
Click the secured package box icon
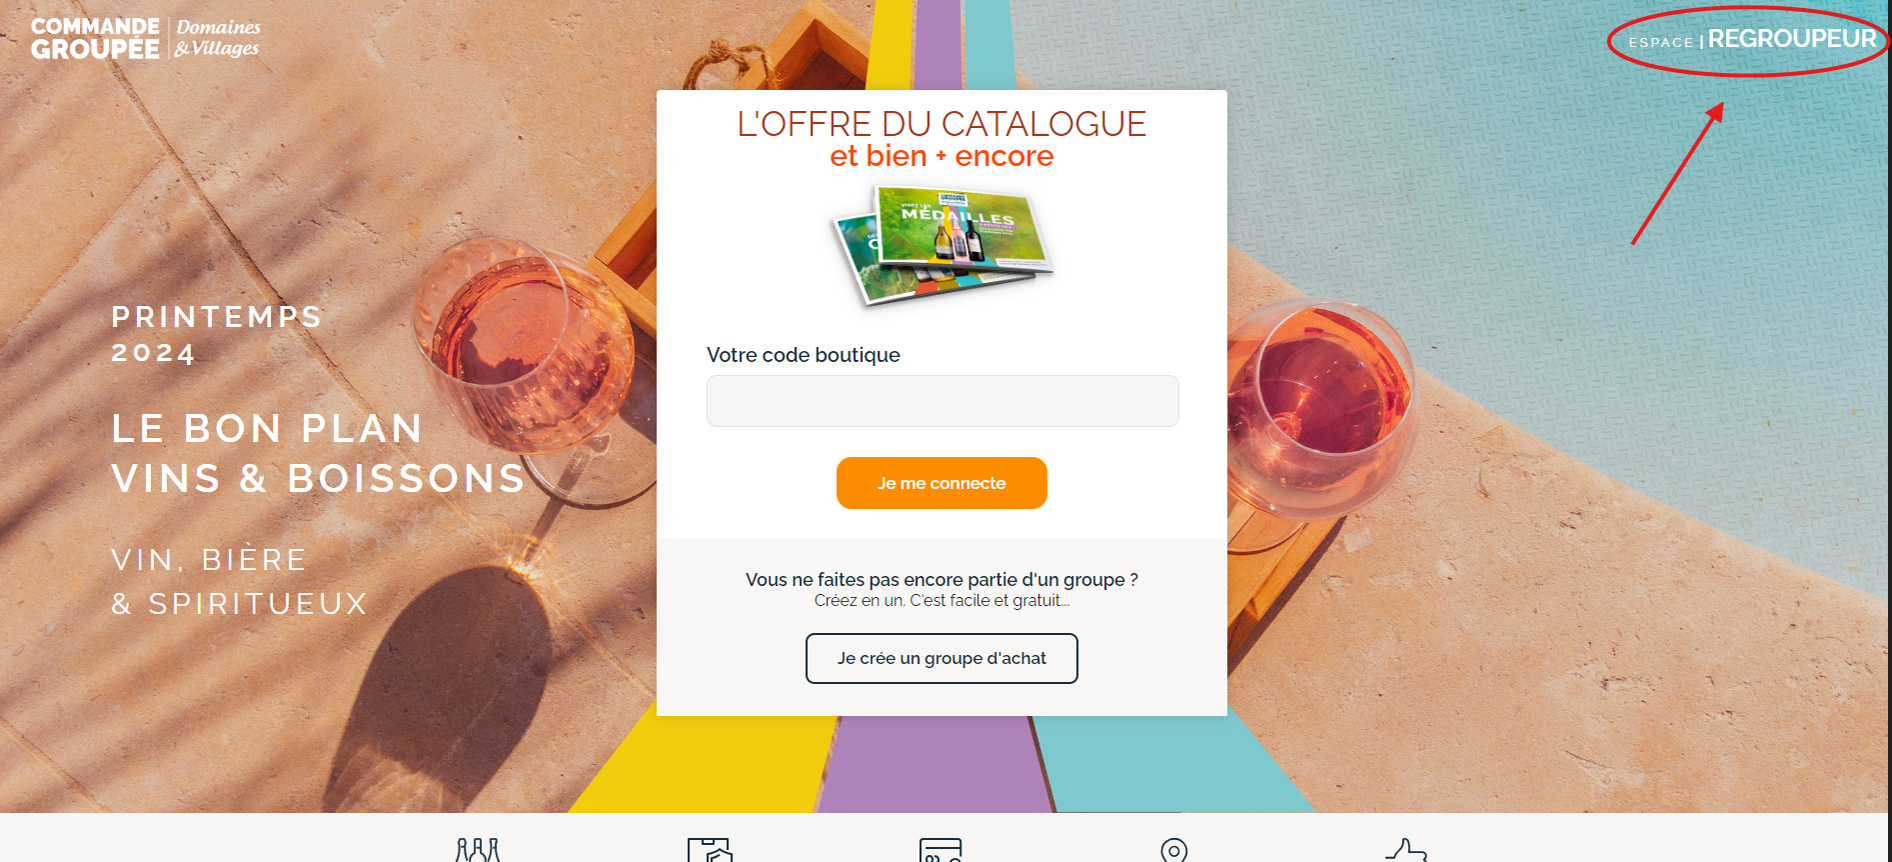click(x=710, y=850)
